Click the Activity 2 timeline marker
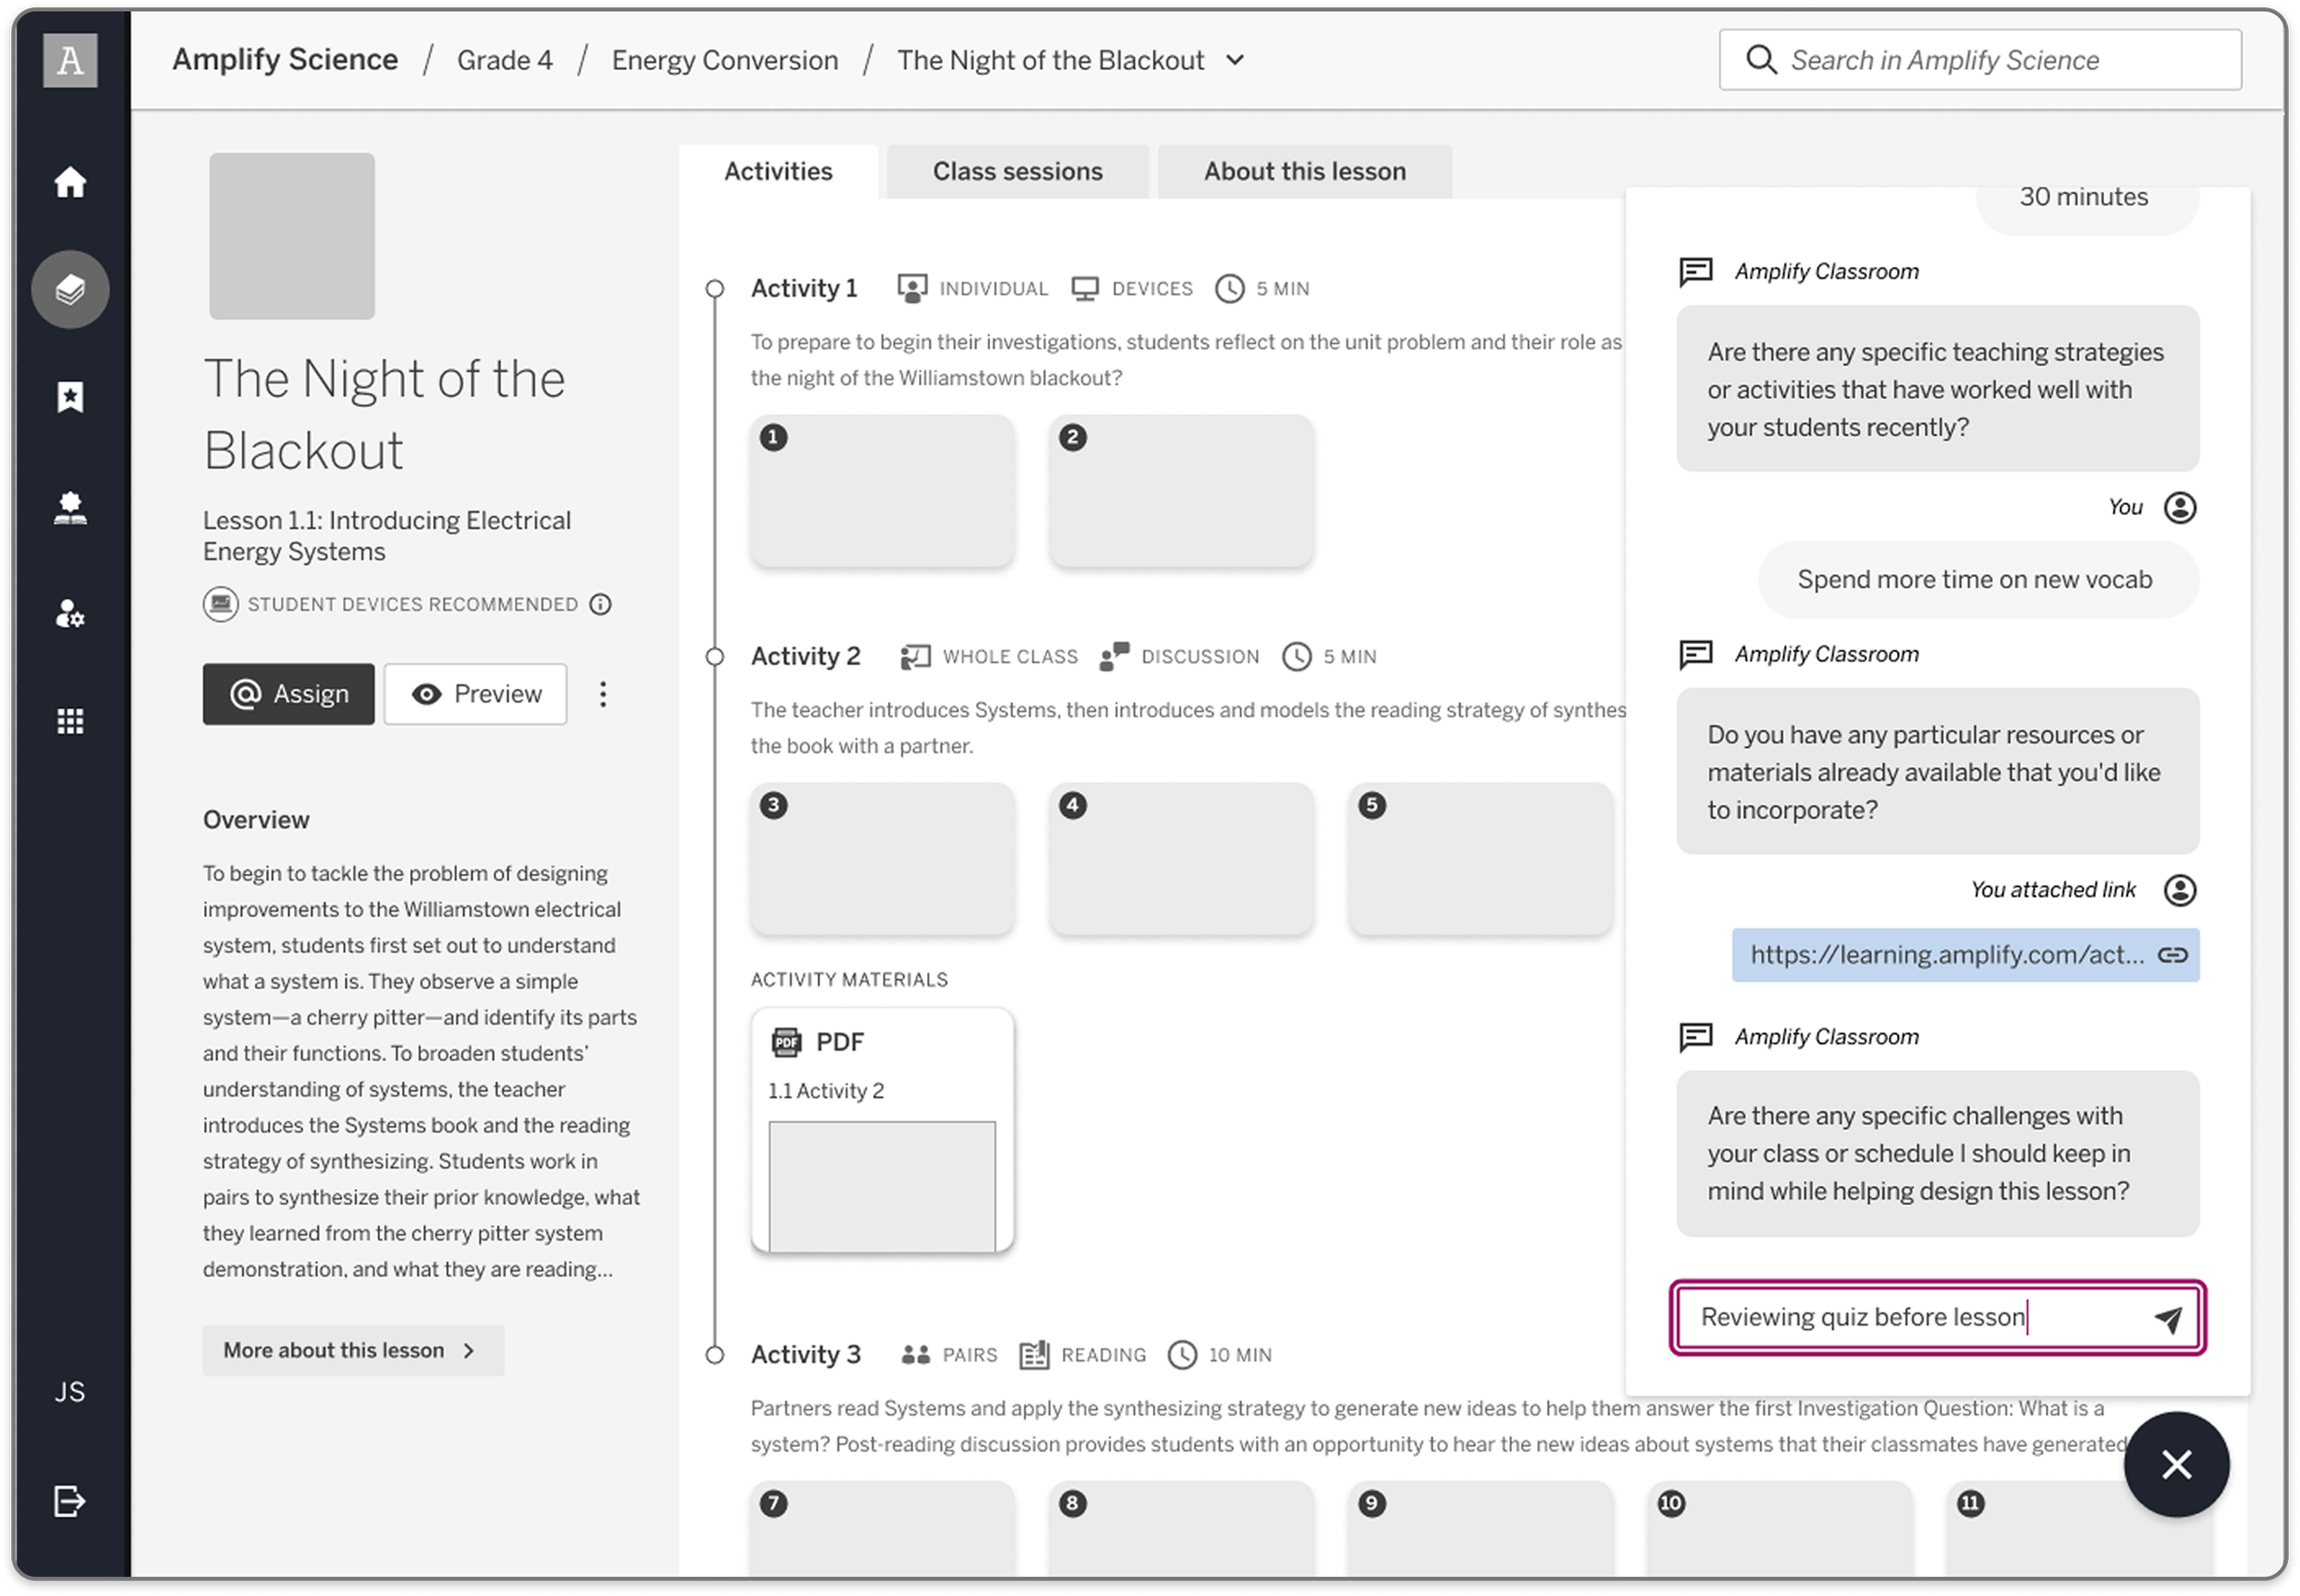The width and height of the screenshot is (2300, 1596). (x=715, y=657)
